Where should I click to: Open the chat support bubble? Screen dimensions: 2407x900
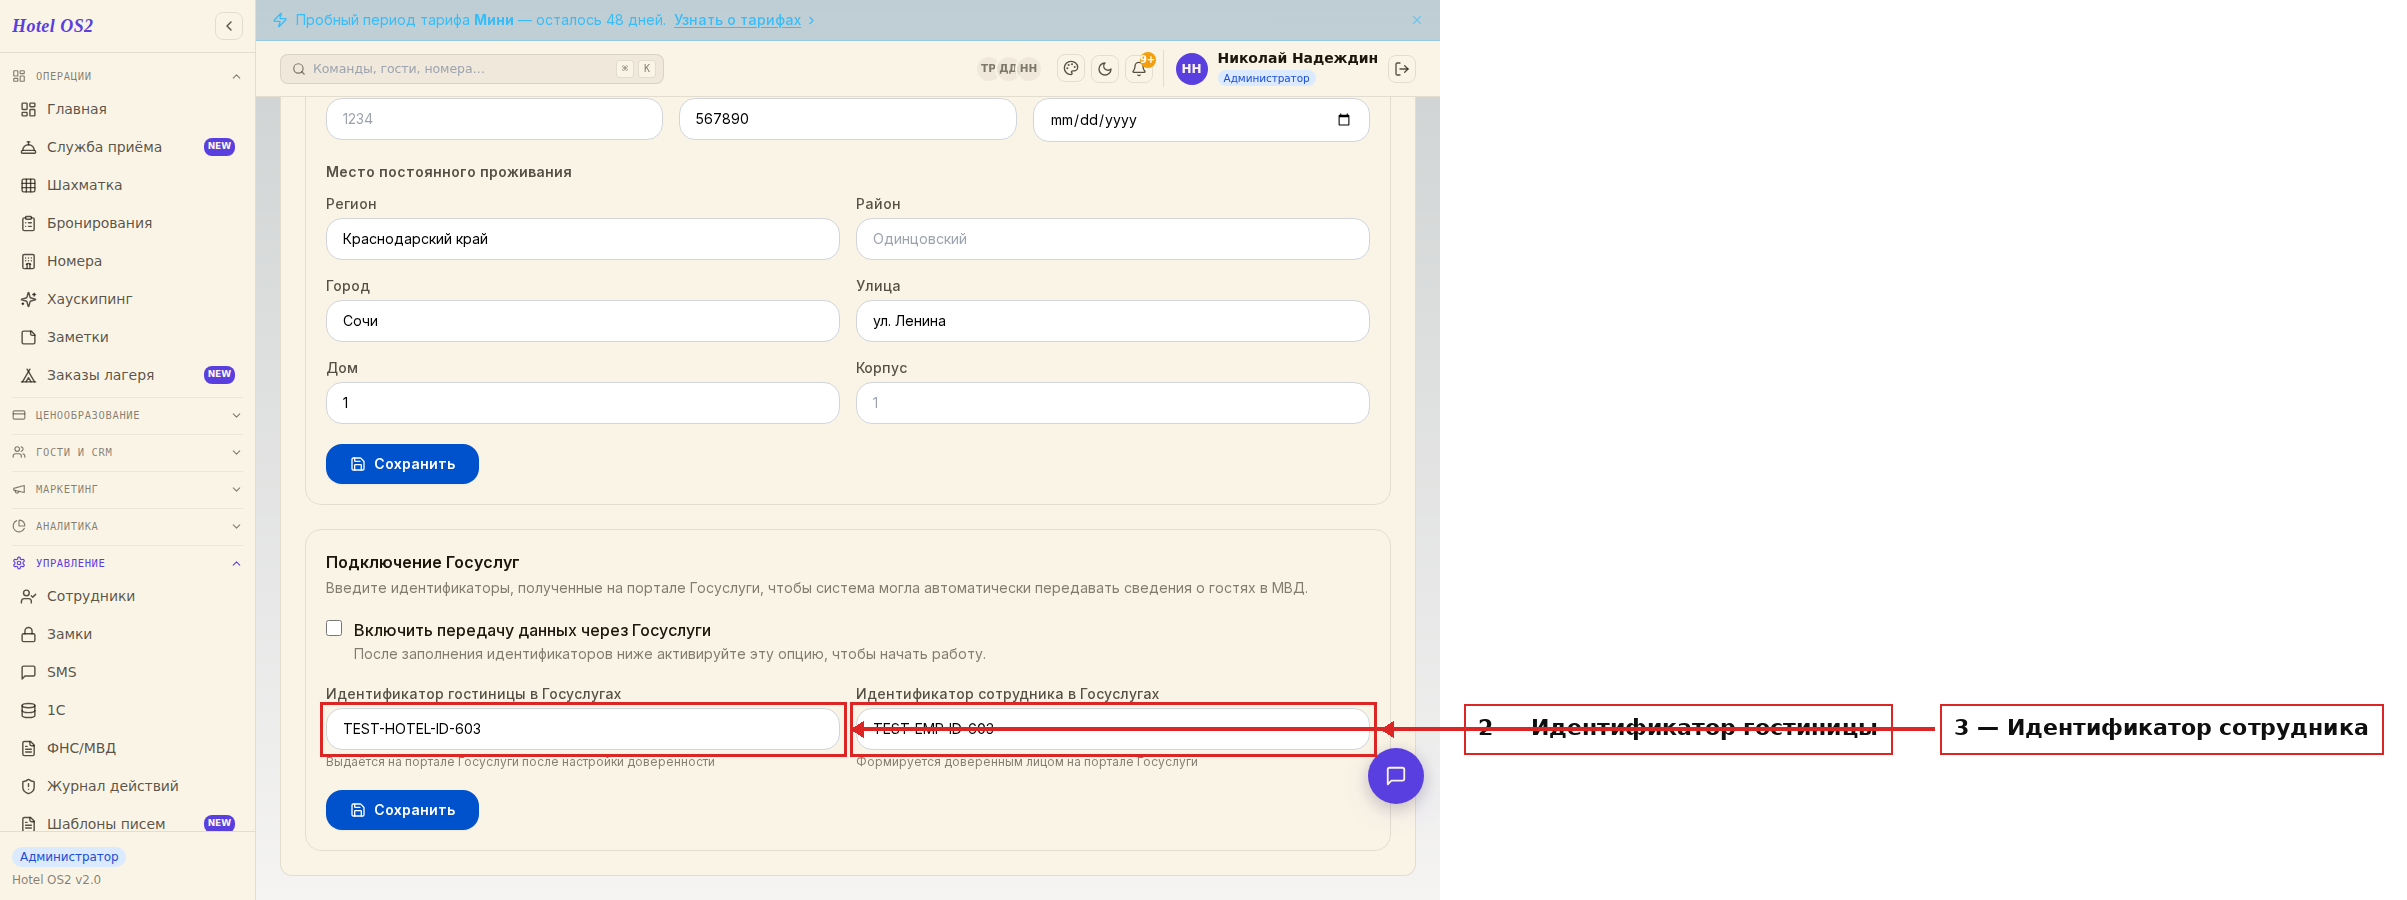(x=1396, y=776)
